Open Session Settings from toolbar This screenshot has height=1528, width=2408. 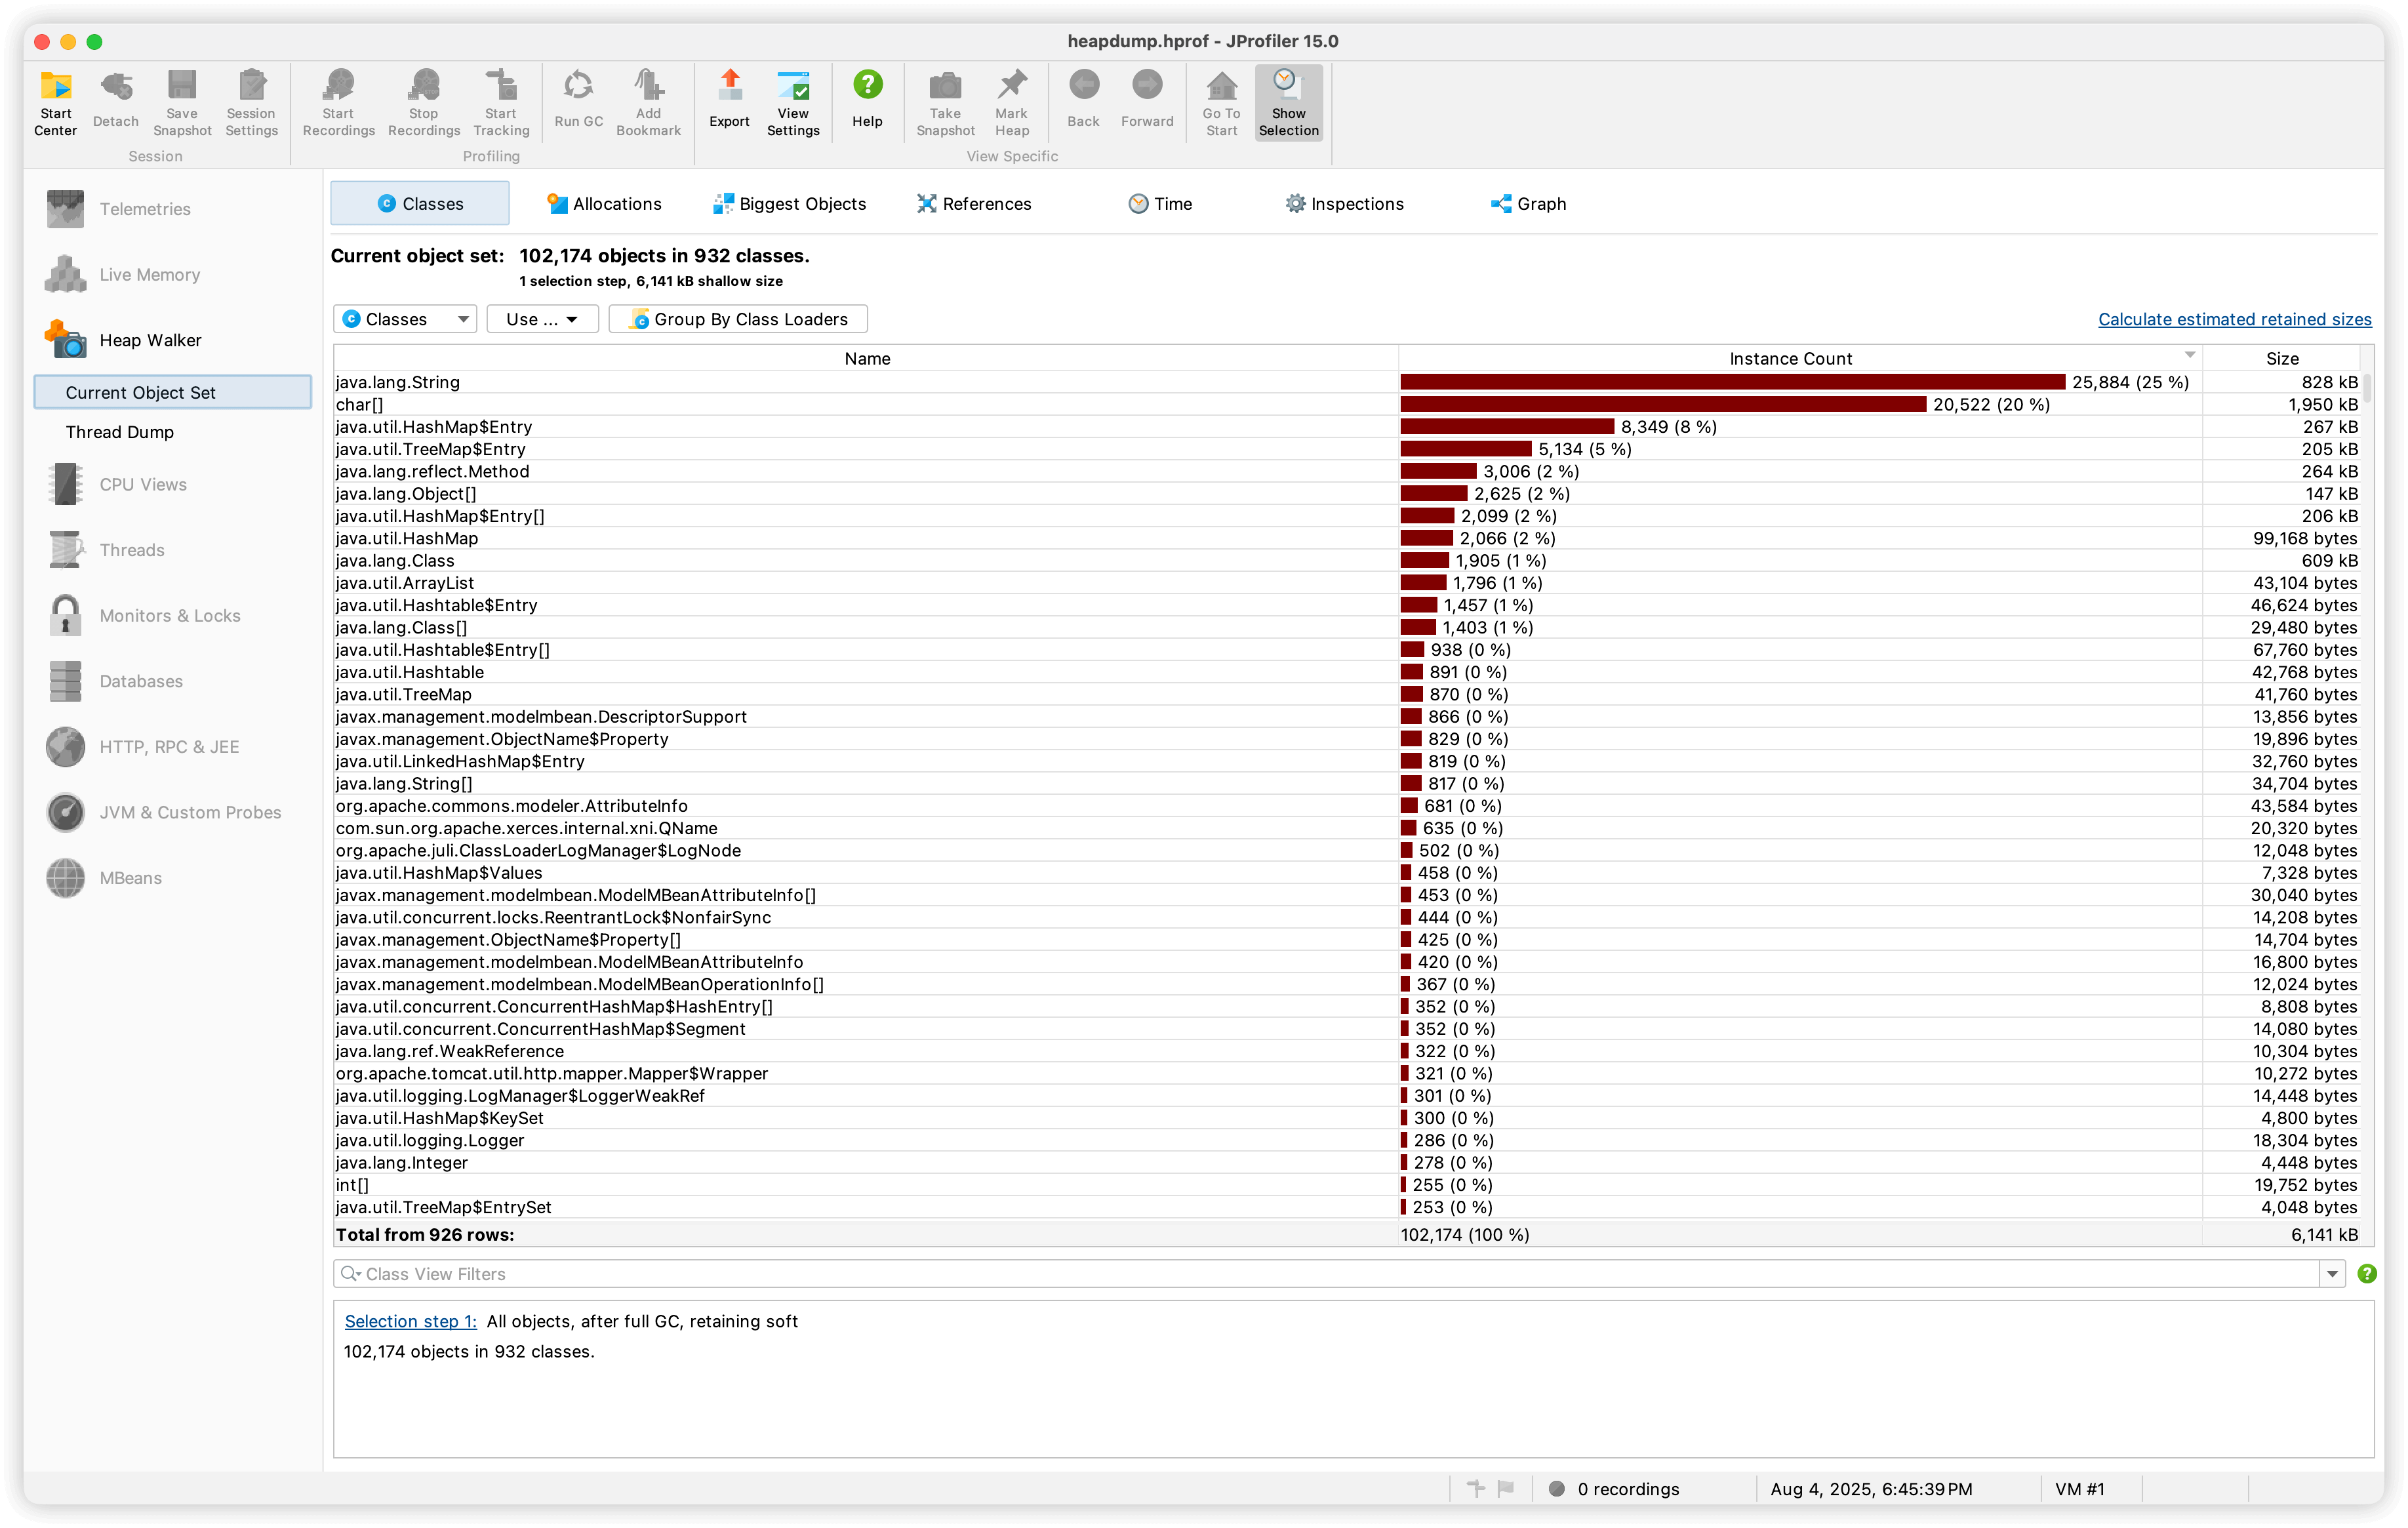click(251, 103)
